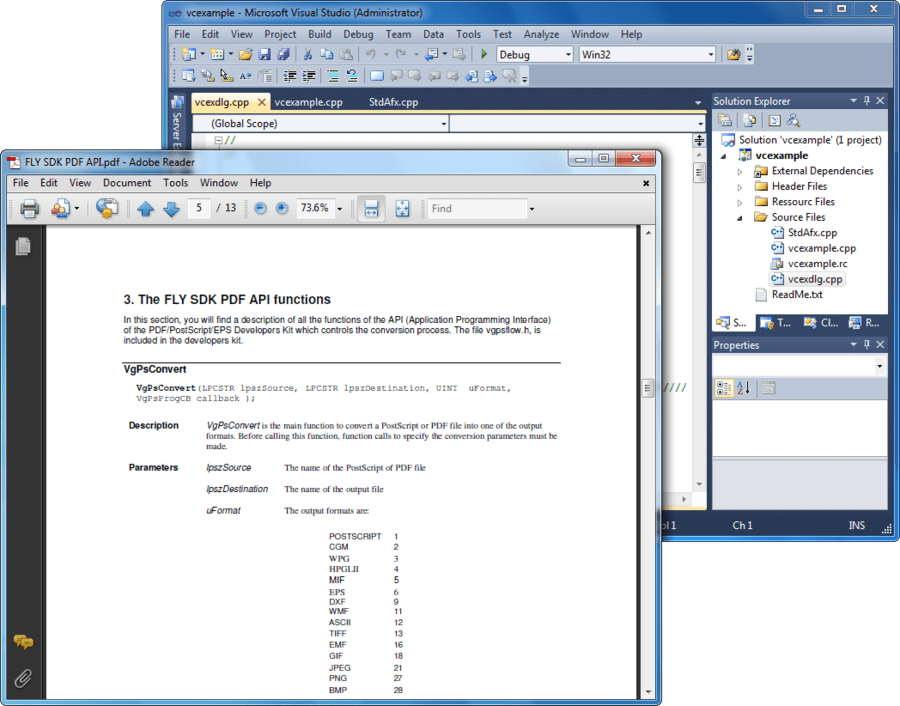Screen dimensions: 900x706
Task: Toggle Categorized view in Properties panel
Action: pyautogui.click(x=724, y=389)
